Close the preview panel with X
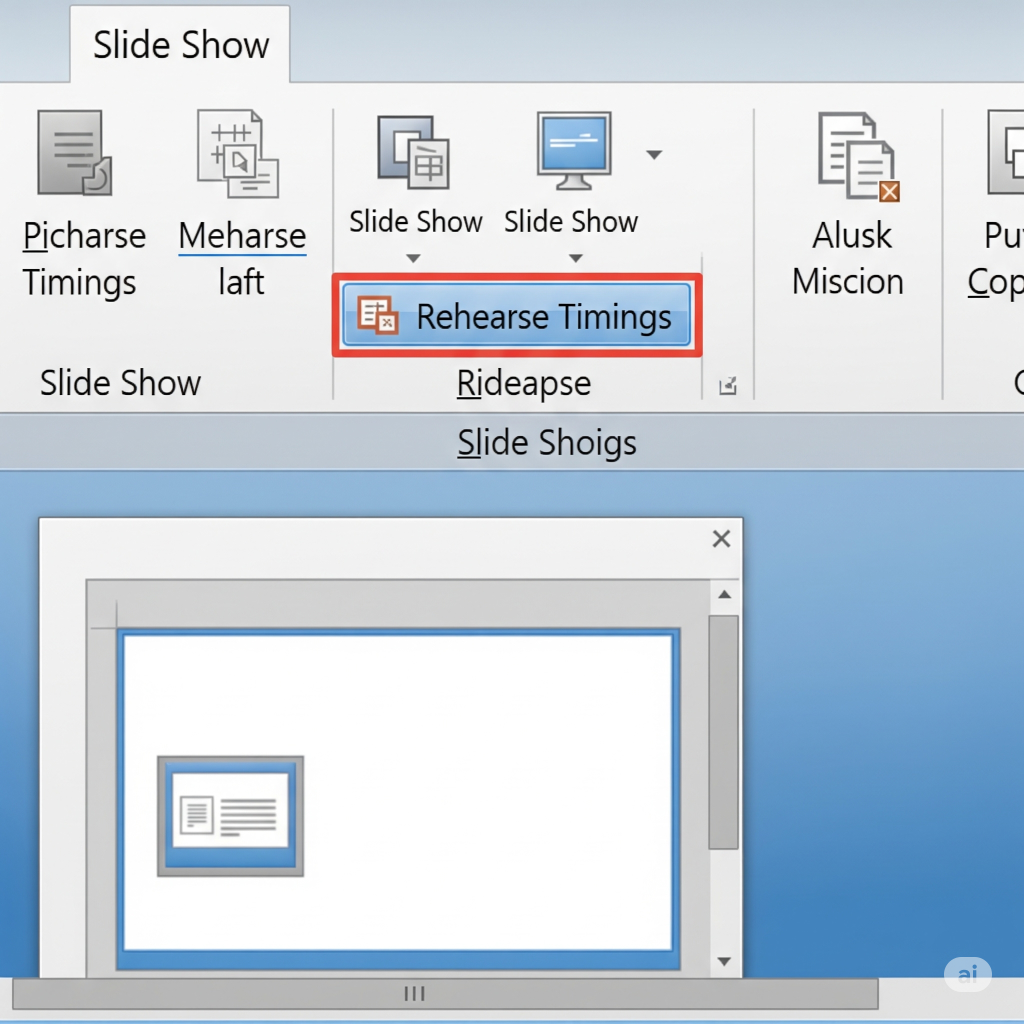This screenshot has height=1024, width=1024. 721,539
